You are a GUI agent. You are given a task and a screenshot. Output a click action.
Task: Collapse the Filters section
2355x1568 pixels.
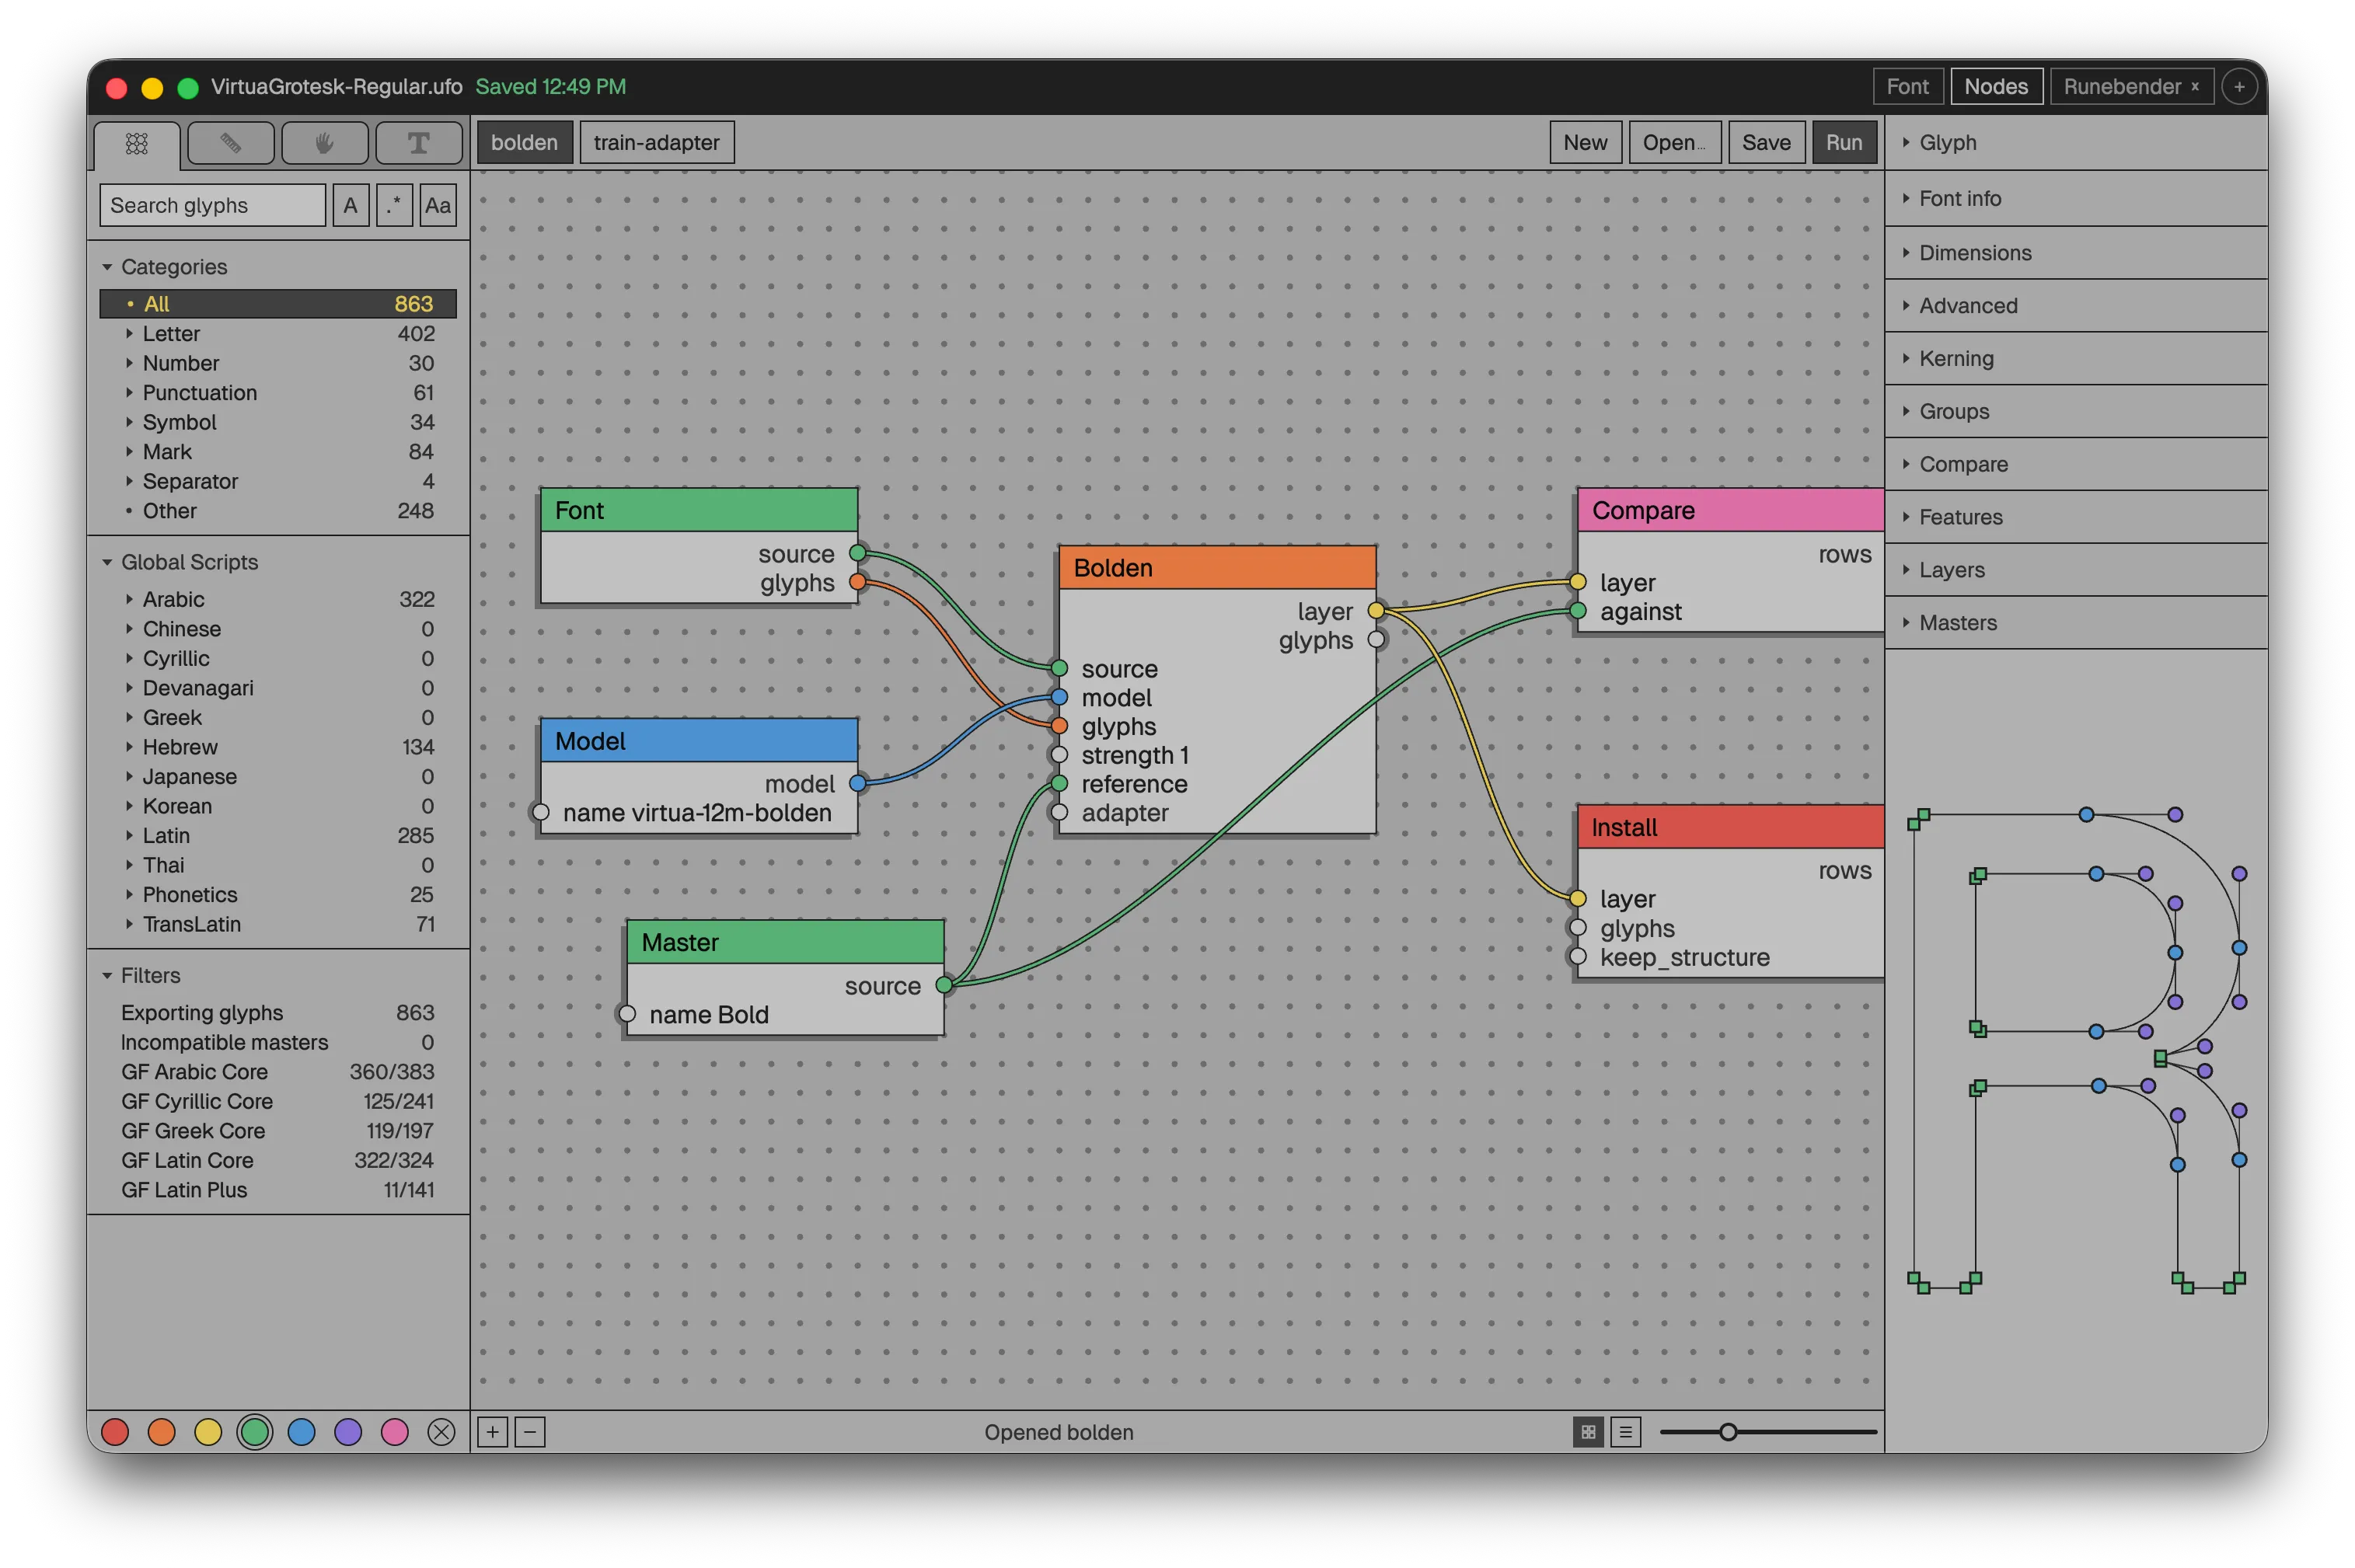coord(107,975)
